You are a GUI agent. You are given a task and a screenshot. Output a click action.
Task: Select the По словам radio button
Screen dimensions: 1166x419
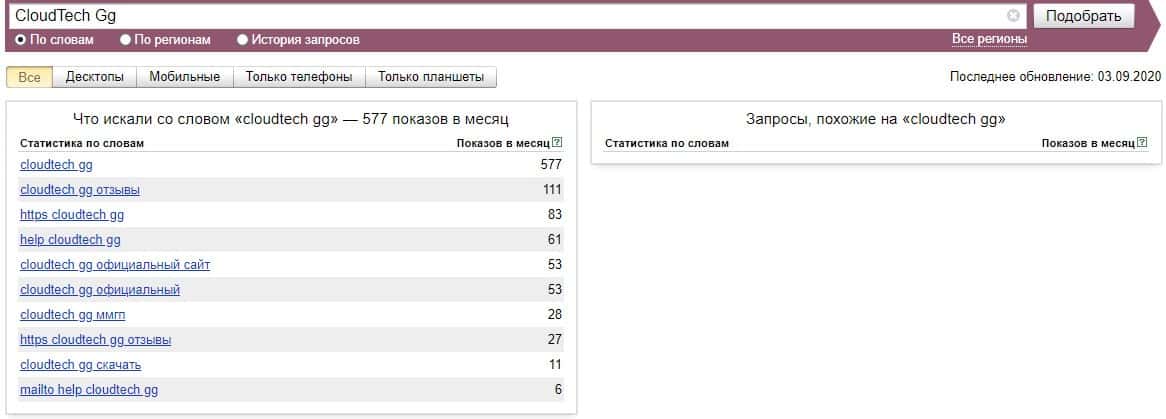[x=21, y=40]
